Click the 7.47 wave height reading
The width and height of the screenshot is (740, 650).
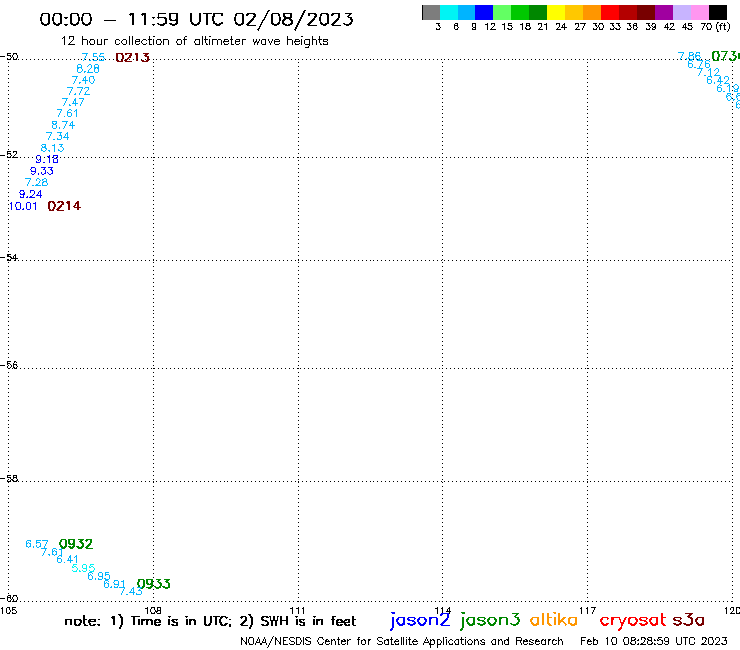click(73, 102)
